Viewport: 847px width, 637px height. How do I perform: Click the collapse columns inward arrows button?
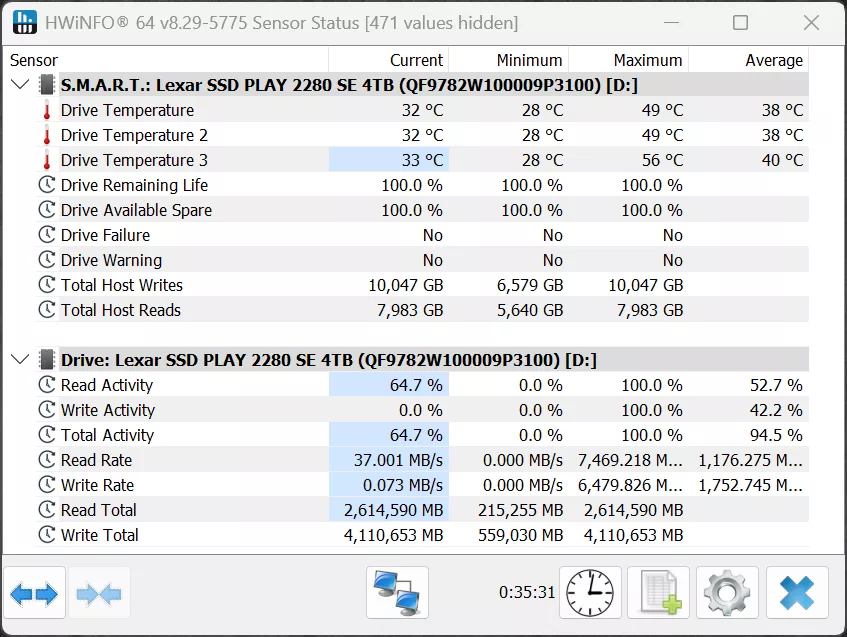99,593
